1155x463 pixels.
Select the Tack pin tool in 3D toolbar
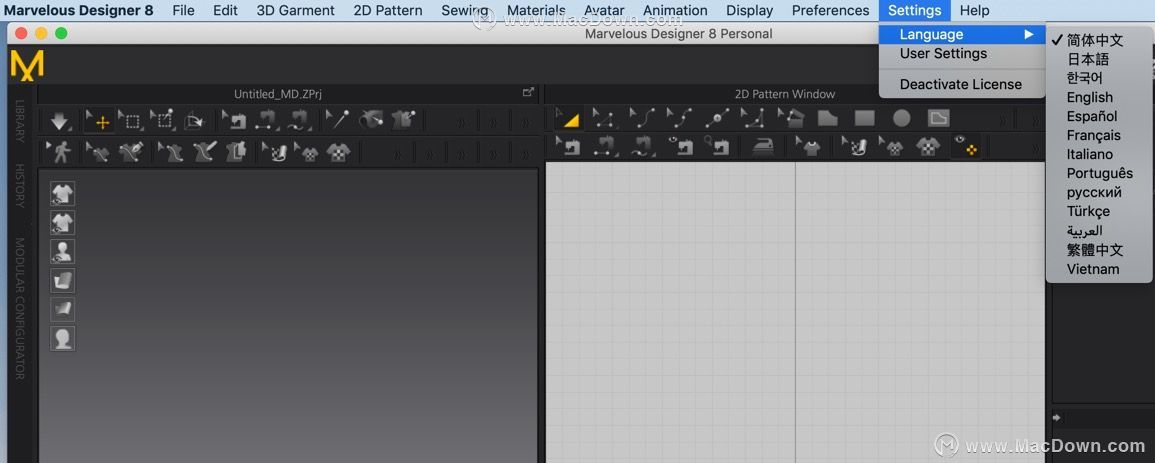pyautogui.click(x=337, y=121)
